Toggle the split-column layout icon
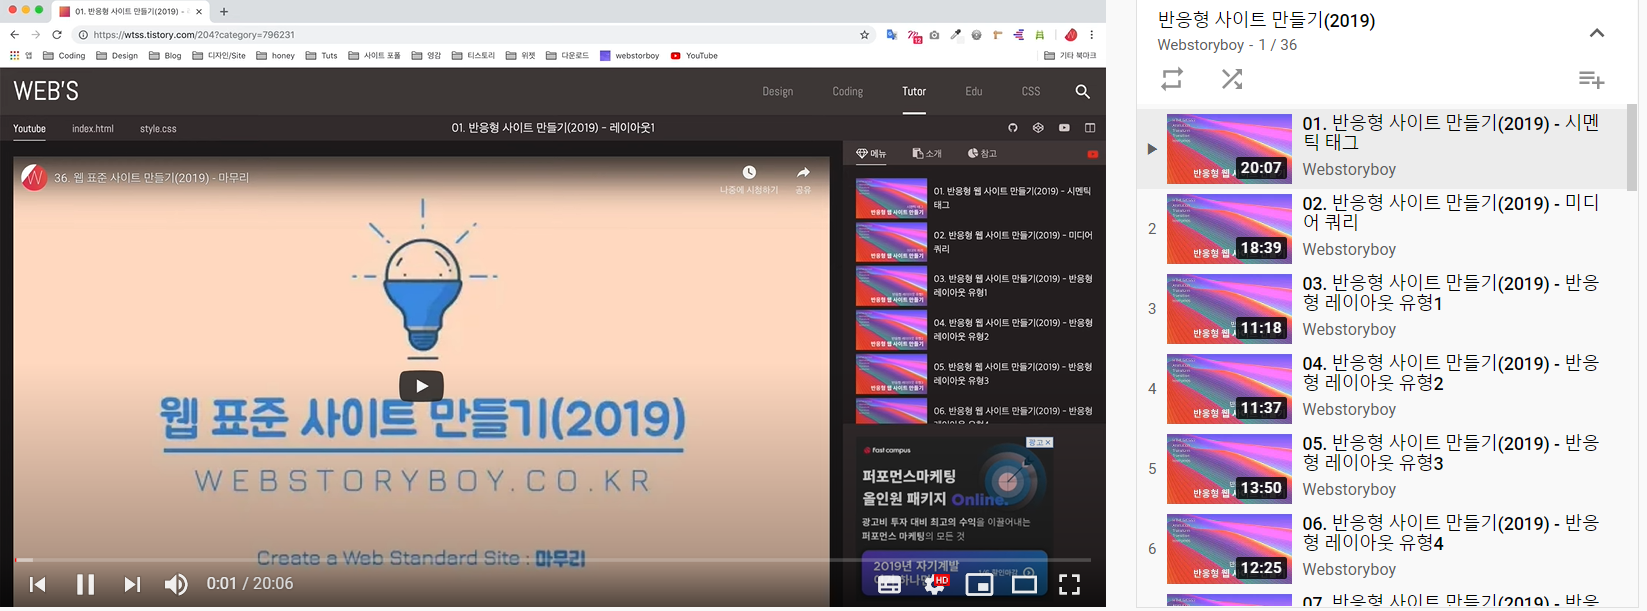Screen dimensions: 1647x611 coord(1090,128)
